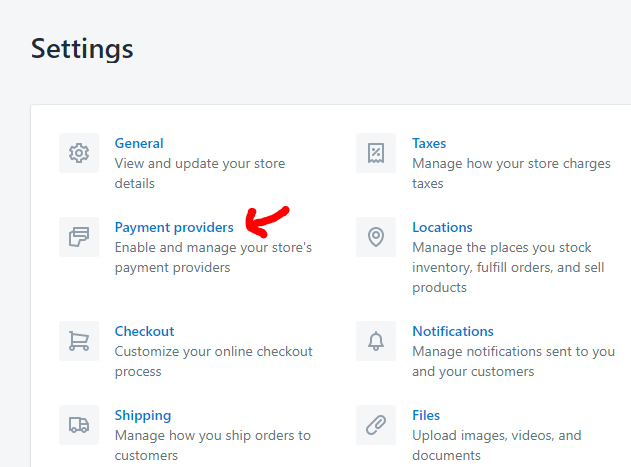The height and width of the screenshot is (467, 631).
Task: Open the Payment providers link
Action: pos(174,227)
